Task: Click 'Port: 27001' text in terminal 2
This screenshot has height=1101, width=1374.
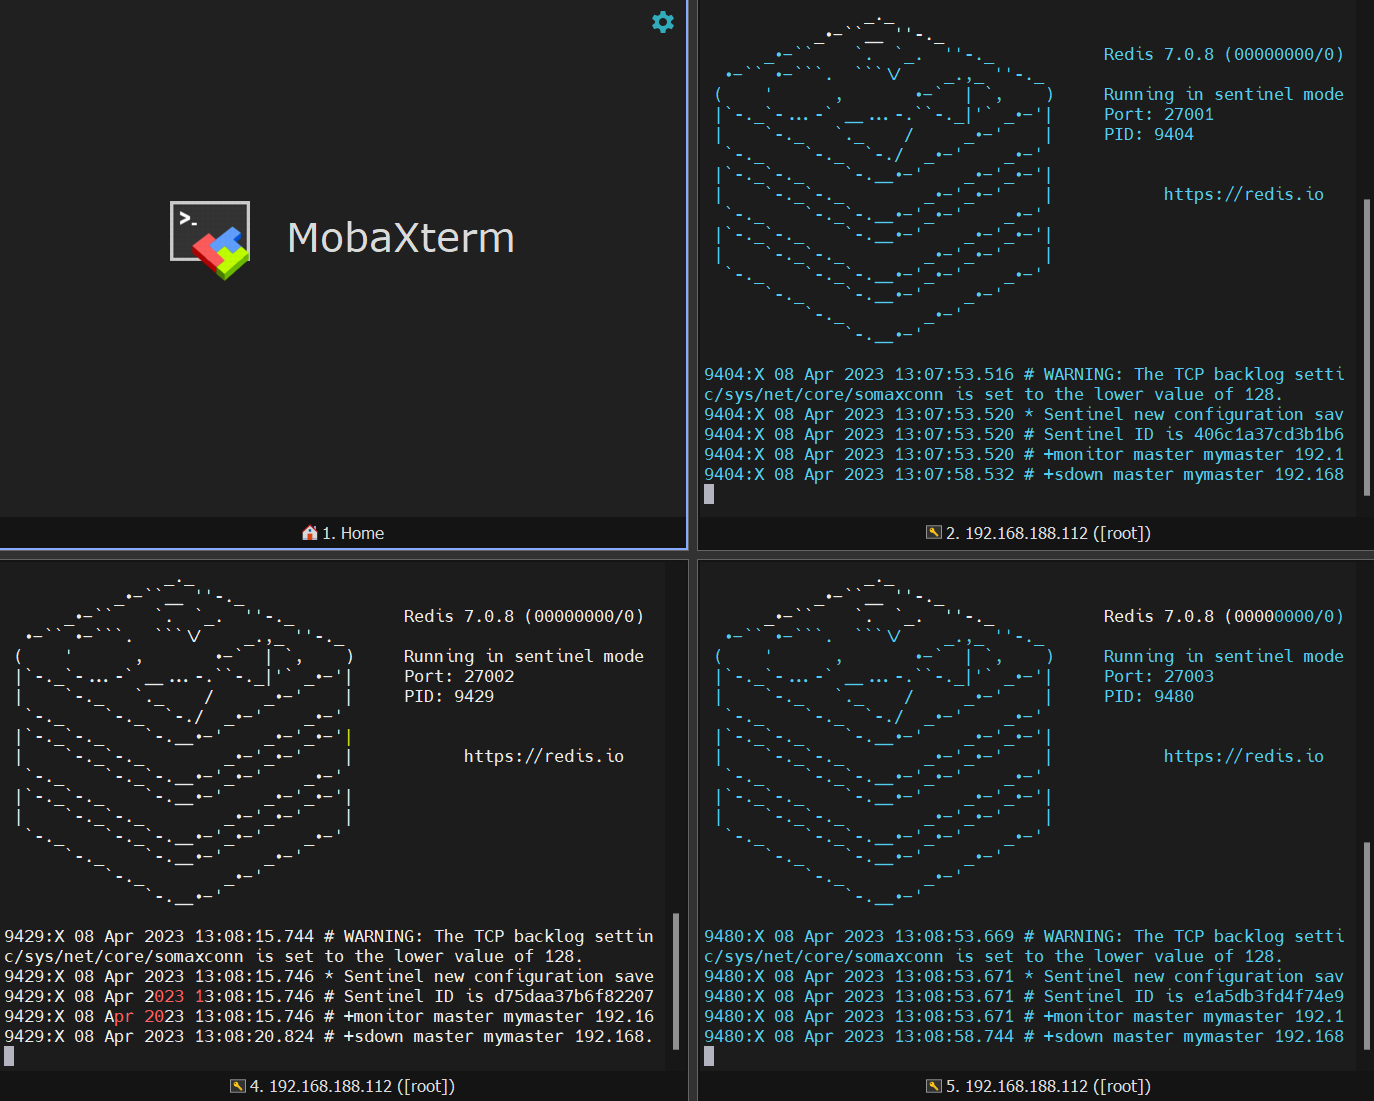Action: 1158,114
